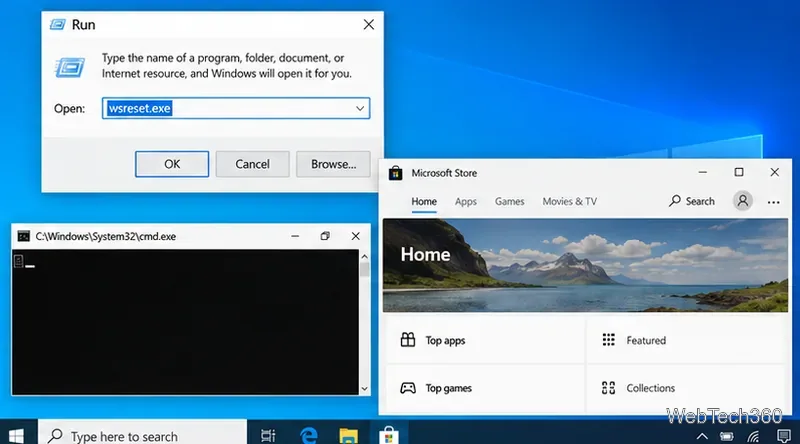The image size is (800, 444).
Task: Click the battery tray icon
Action: click(x=727, y=436)
